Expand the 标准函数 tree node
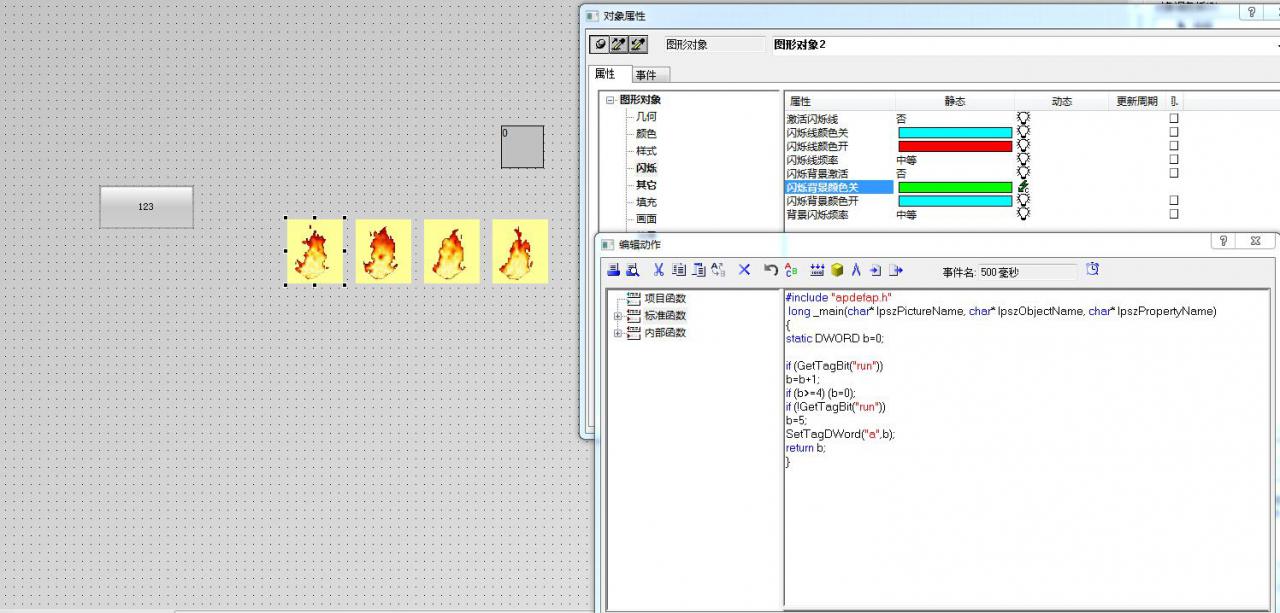1280x613 pixels. (x=618, y=316)
